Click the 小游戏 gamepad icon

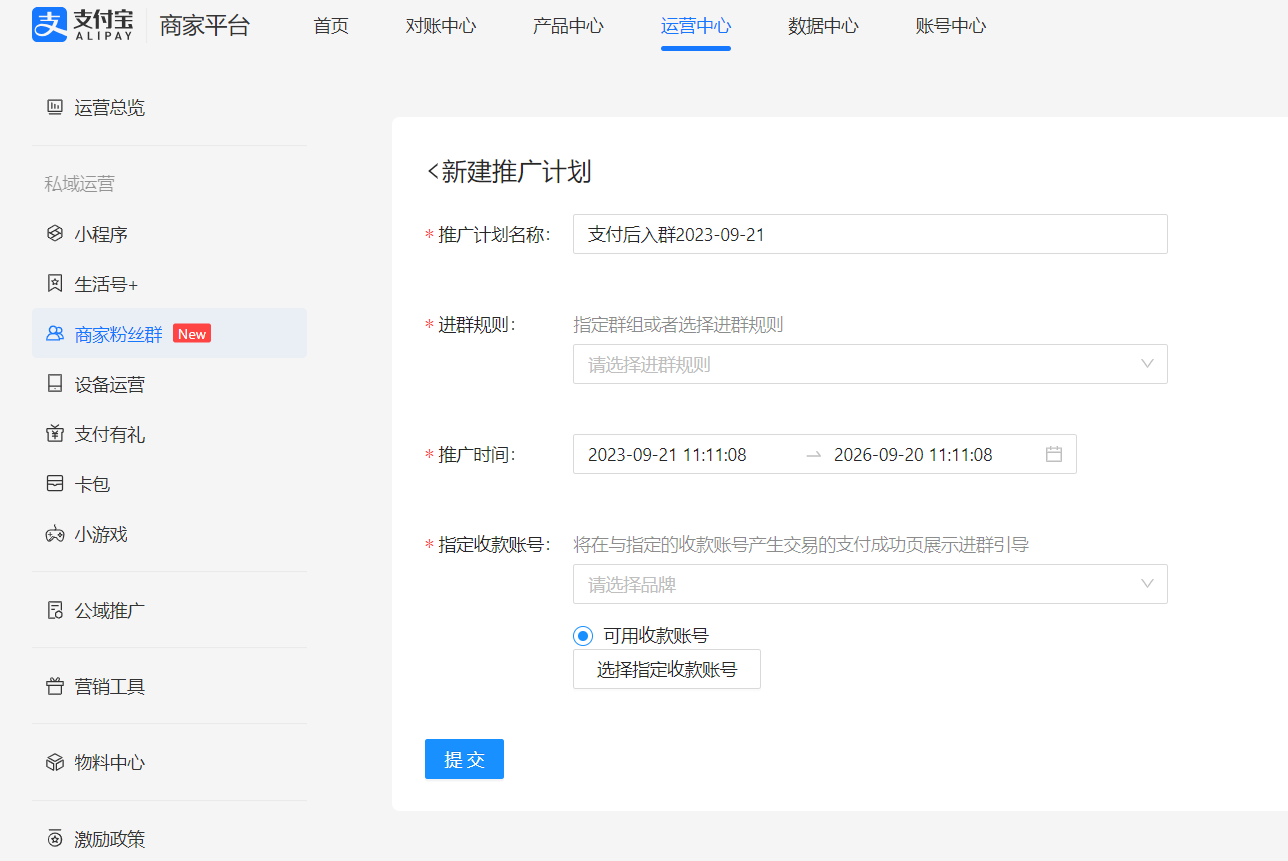point(55,534)
